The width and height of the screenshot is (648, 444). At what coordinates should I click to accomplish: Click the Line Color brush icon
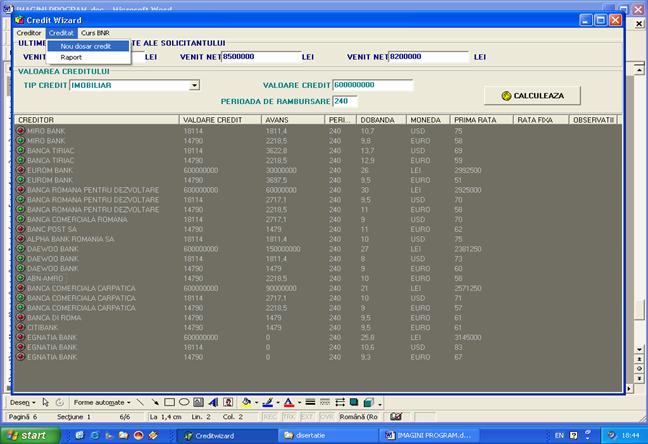pyautogui.click(x=268, y=402)
